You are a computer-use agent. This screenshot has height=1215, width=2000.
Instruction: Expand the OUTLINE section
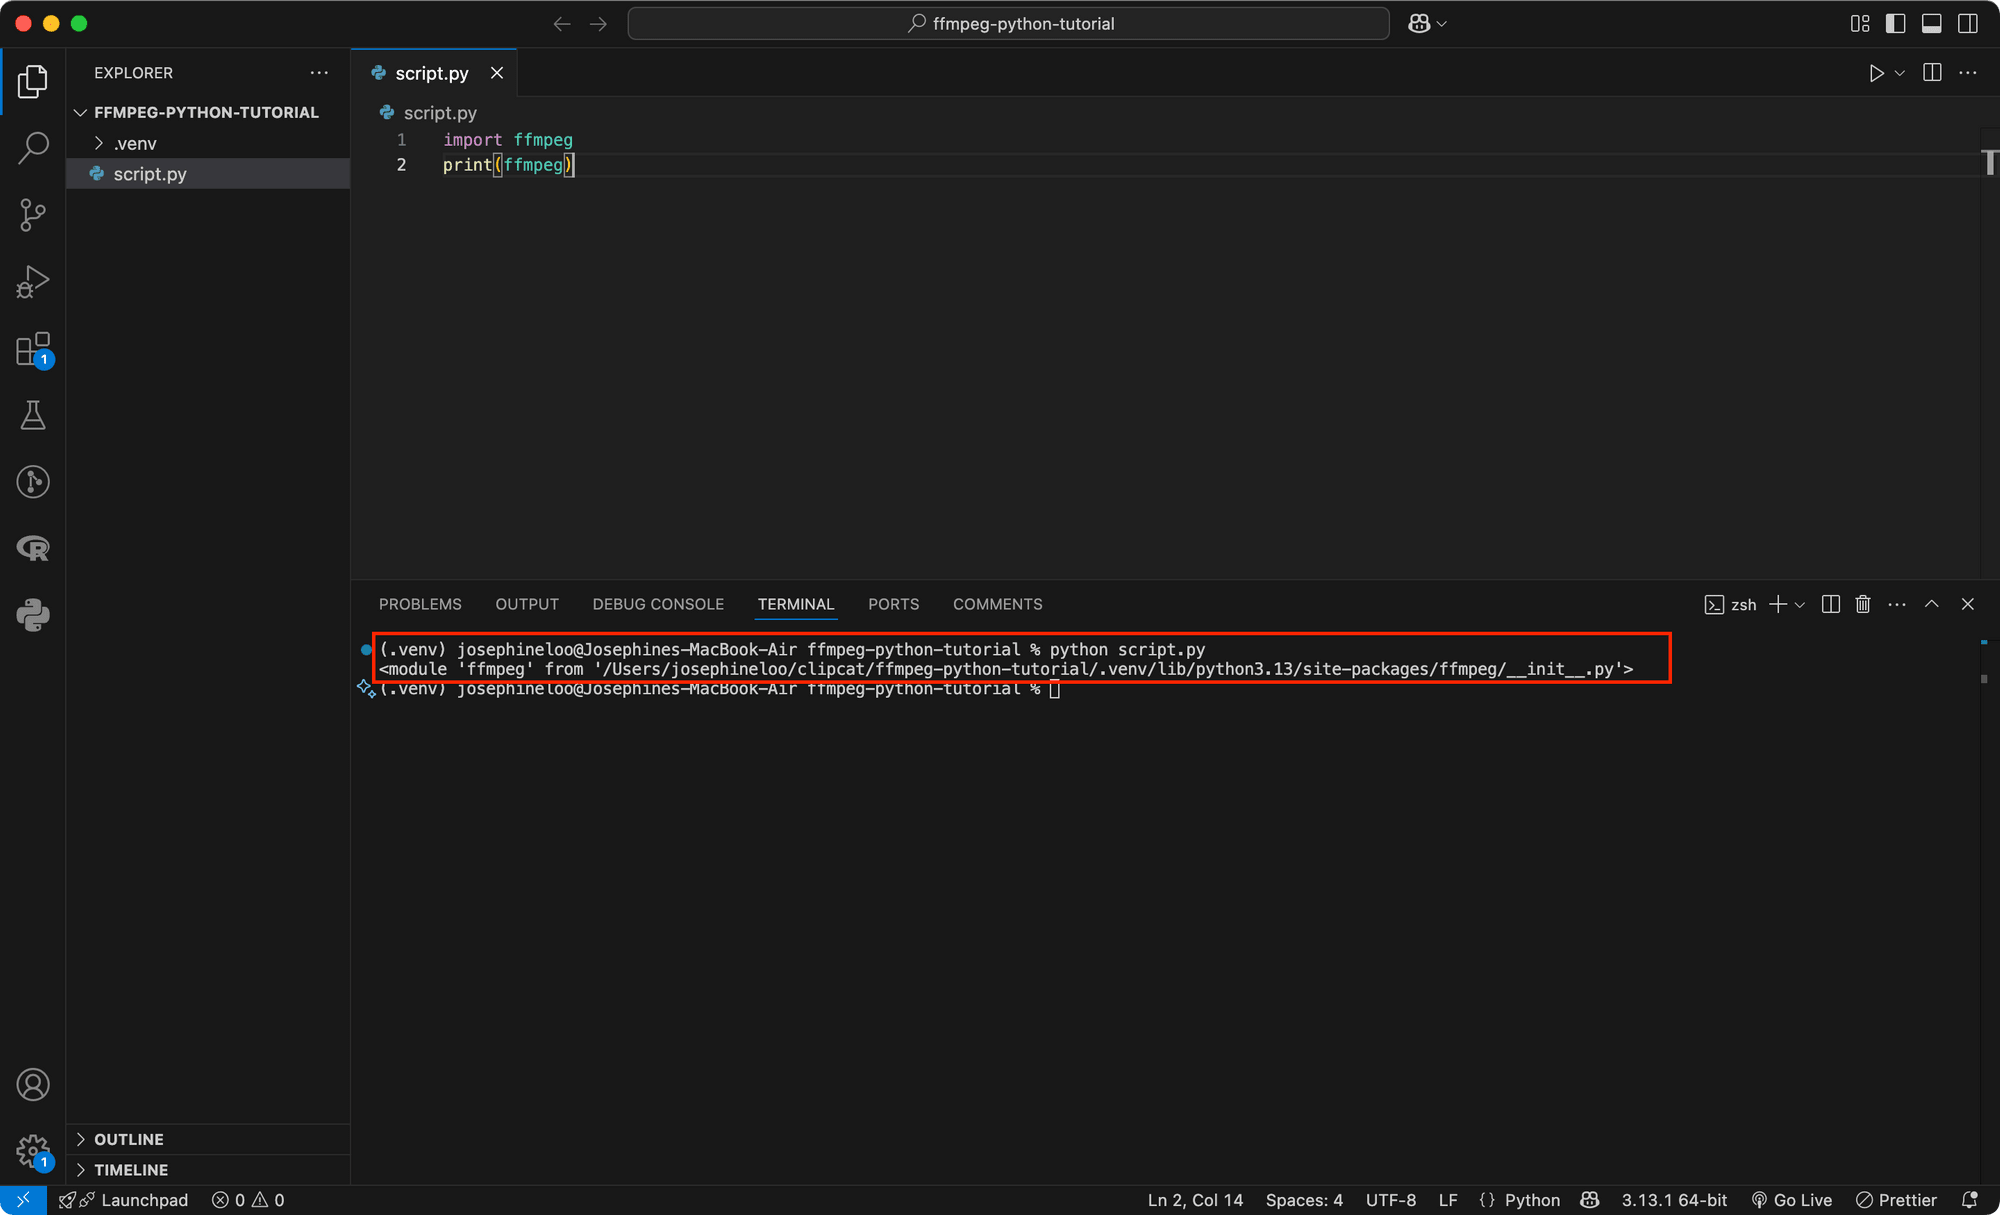pos(128,1139)
